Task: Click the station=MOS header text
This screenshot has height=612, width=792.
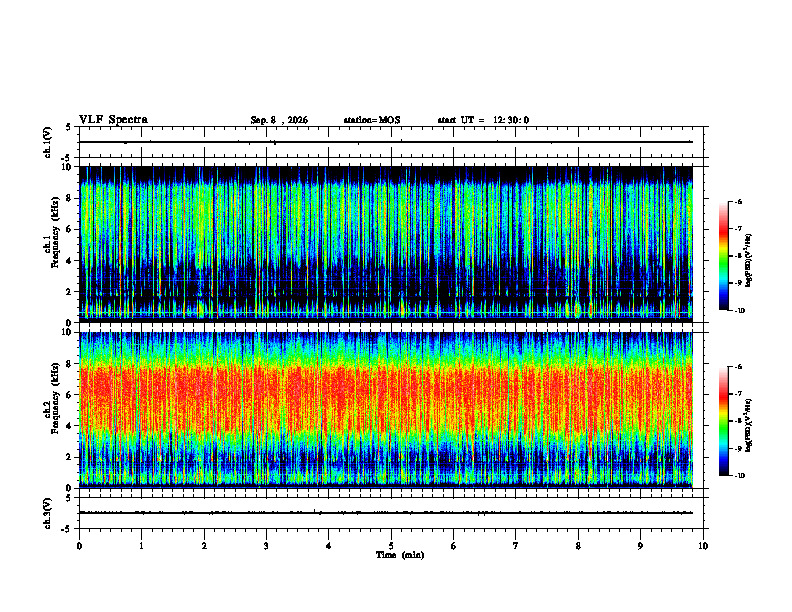Action: 372,120
